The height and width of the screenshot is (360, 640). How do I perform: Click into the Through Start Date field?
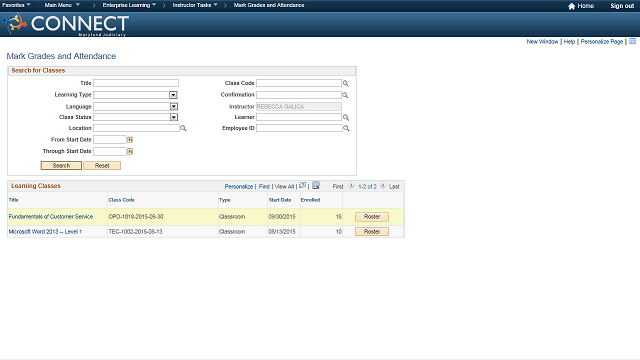point(110,151)
